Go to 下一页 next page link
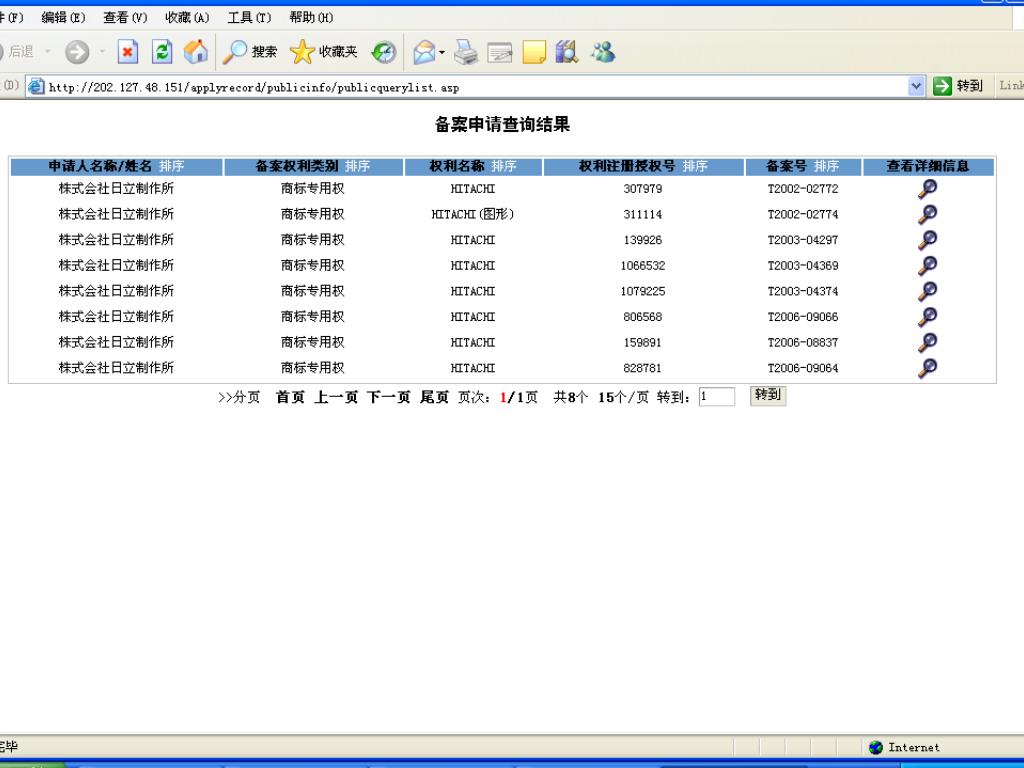The width and height of the screenshot is (1024, 768). tap(389, 397)
